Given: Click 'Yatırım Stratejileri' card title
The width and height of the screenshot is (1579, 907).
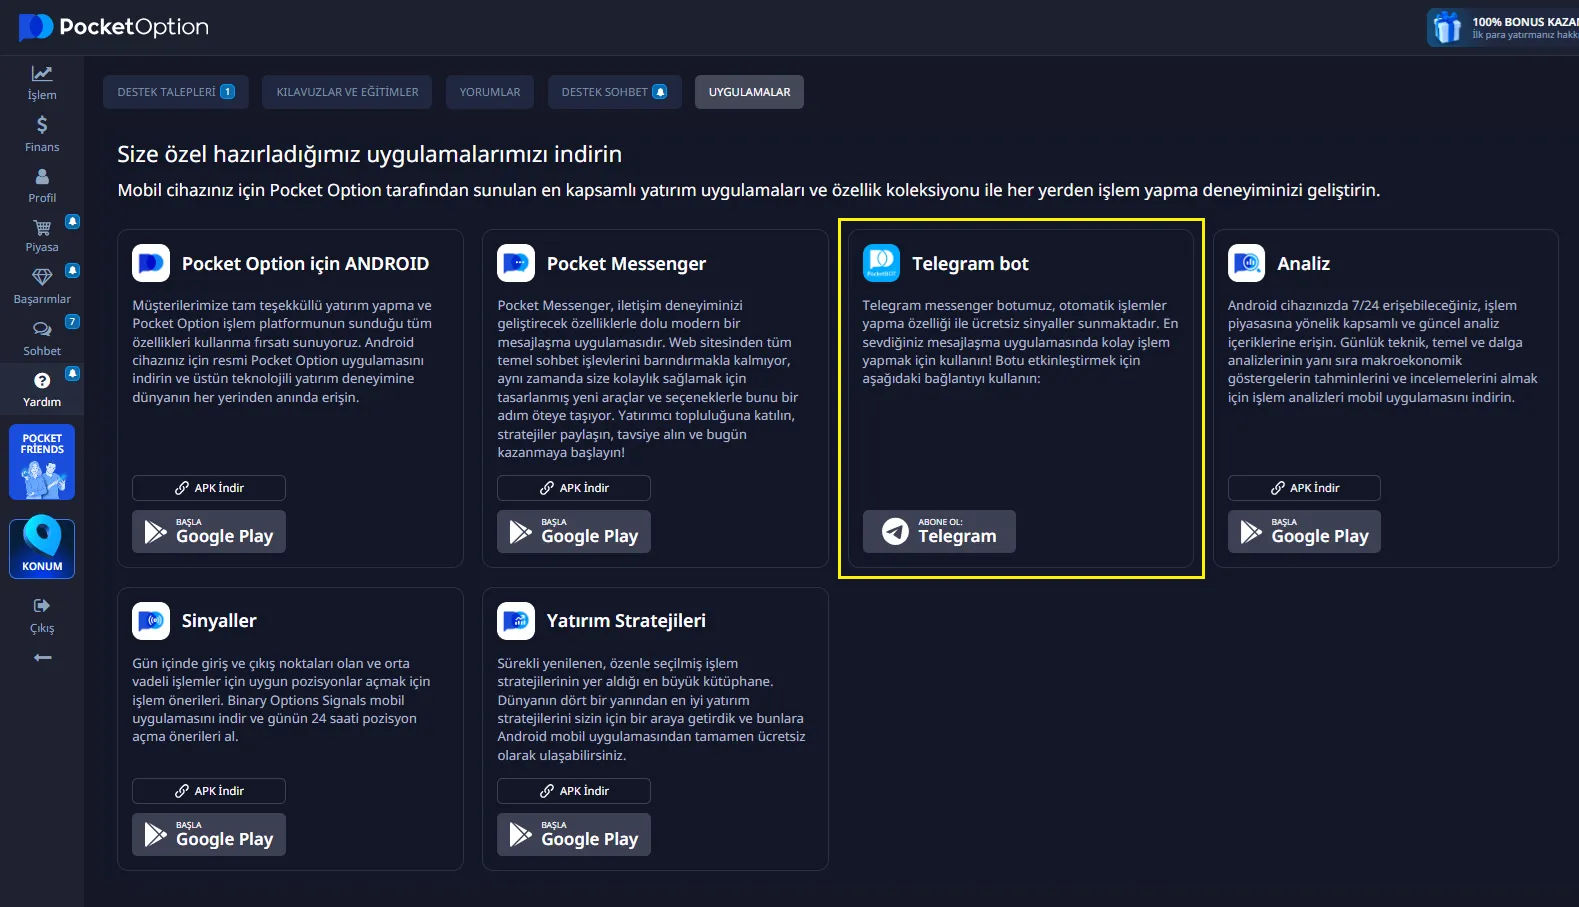Looking at the screenshot, I should [x=626, y=621].
